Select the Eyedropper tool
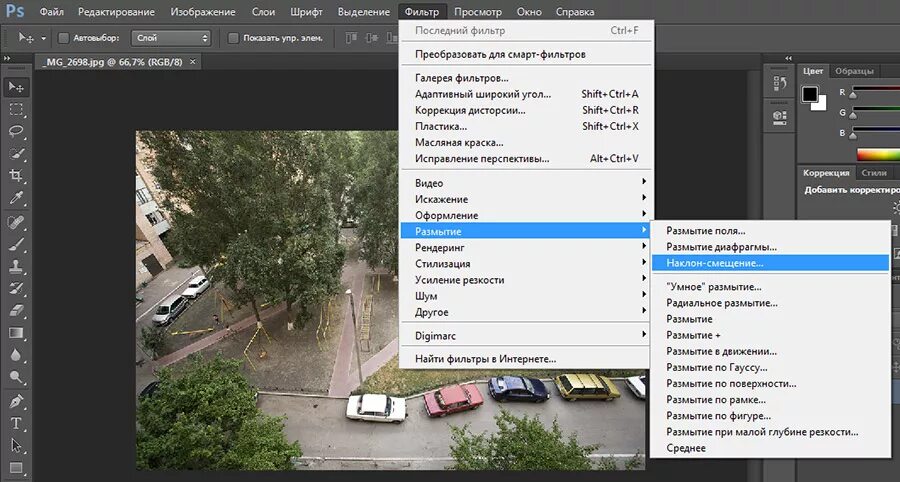 (15, 199)
